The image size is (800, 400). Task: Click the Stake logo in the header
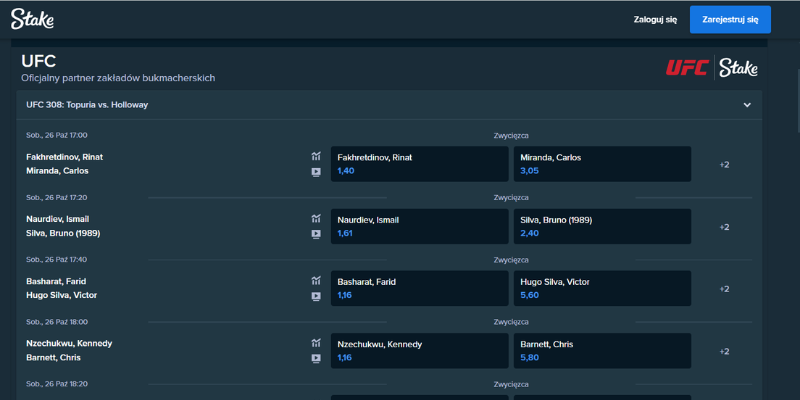point(33,18)
